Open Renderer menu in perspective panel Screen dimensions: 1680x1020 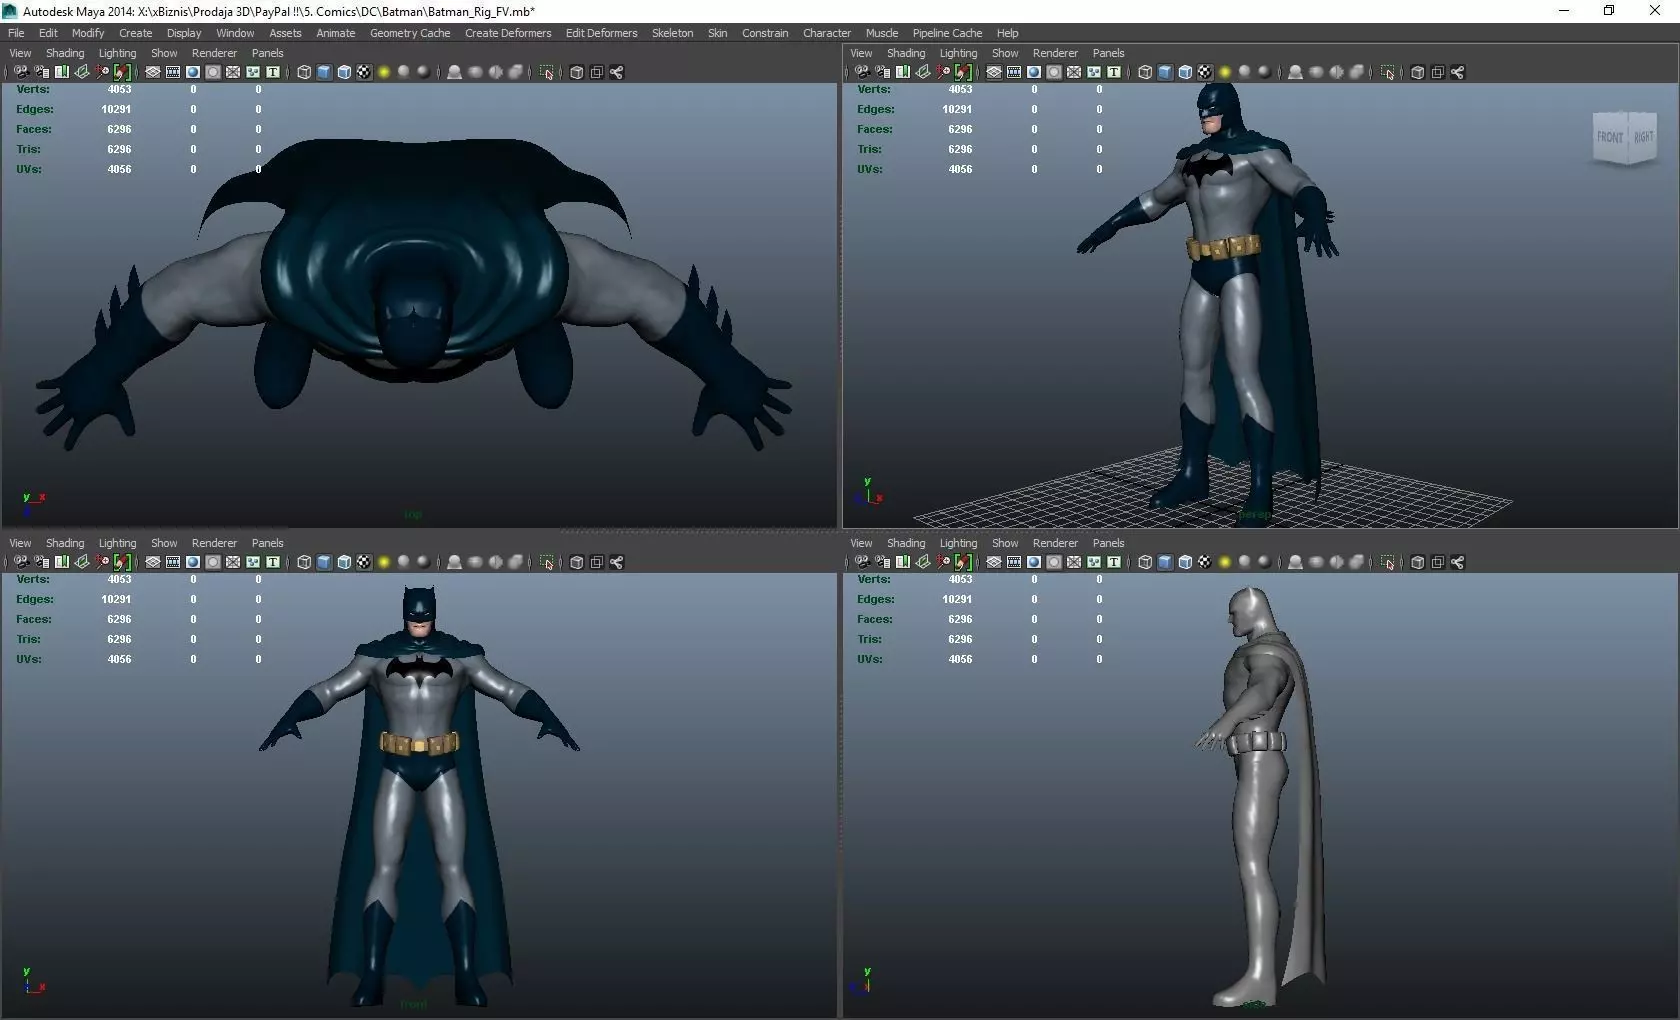pos(1055,53)
